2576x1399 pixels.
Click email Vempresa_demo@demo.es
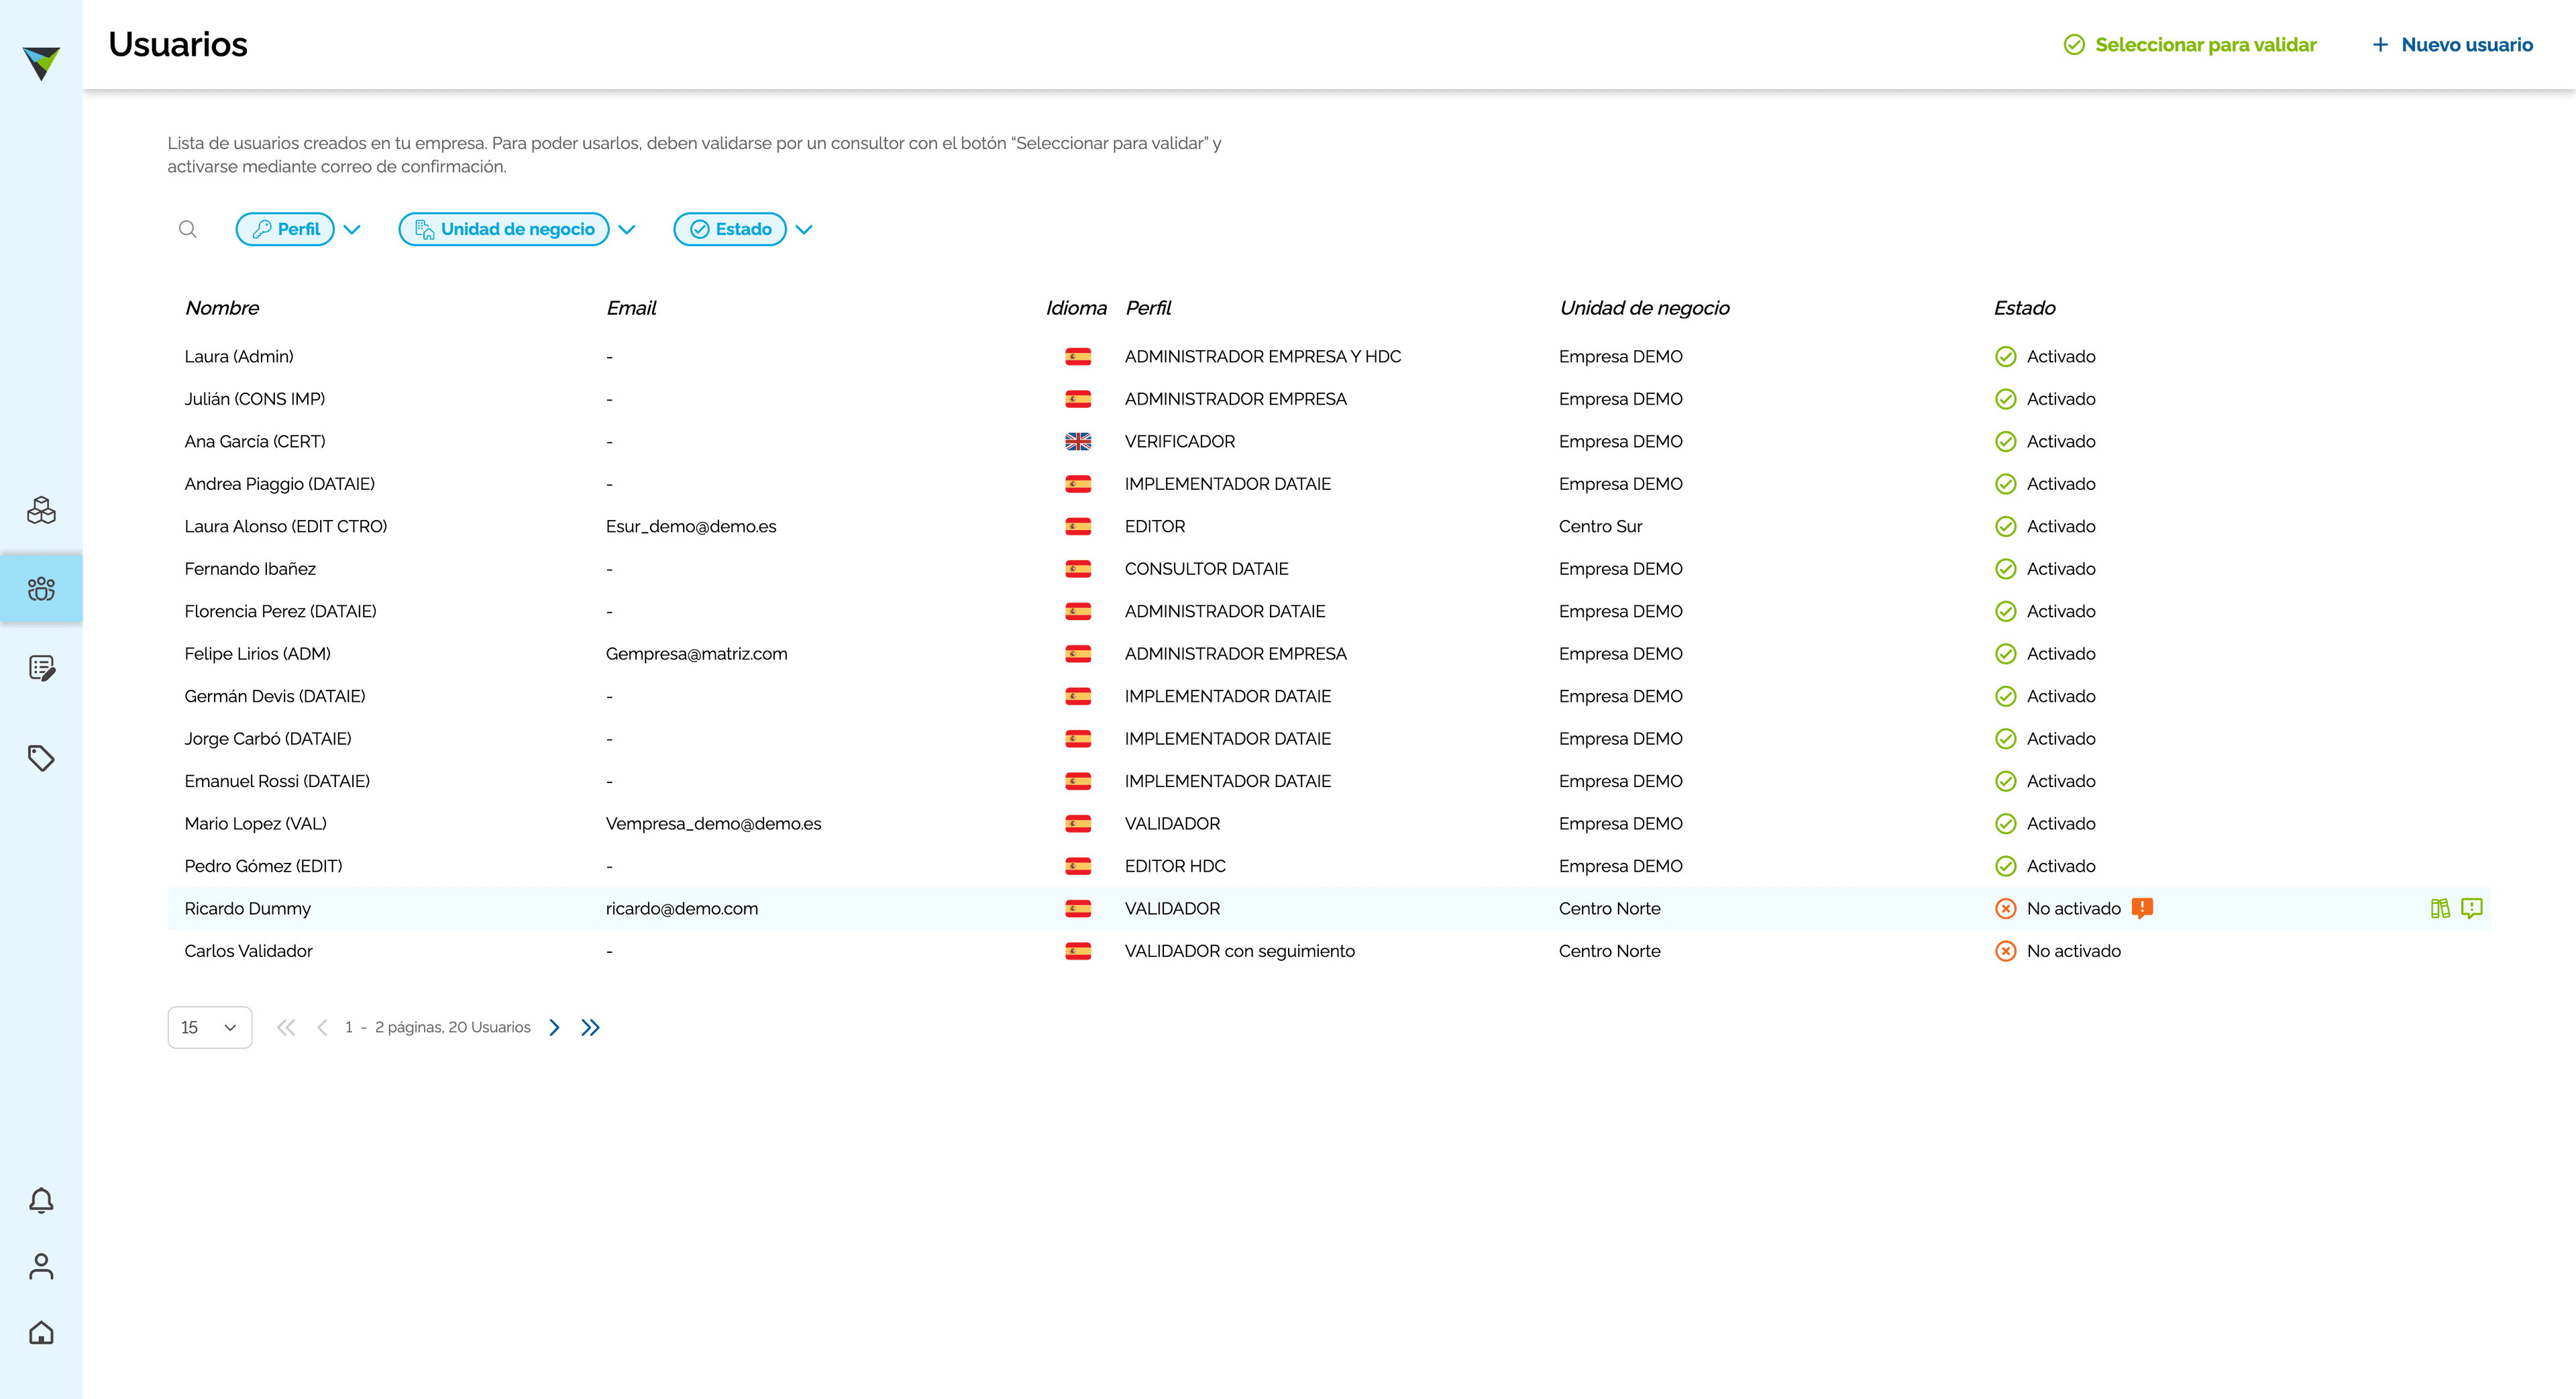tap(713, 823)
